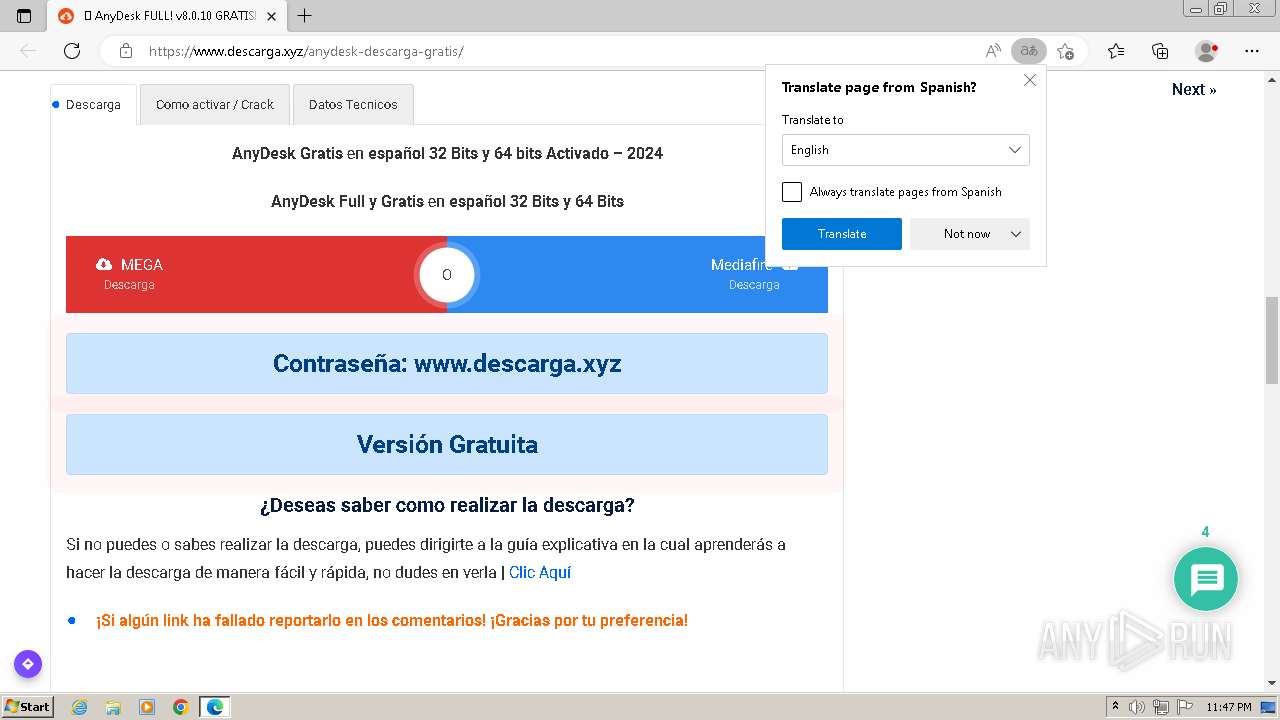Go back to previous page
Viewport: 1280px width, 720px height.
(28, 51)
